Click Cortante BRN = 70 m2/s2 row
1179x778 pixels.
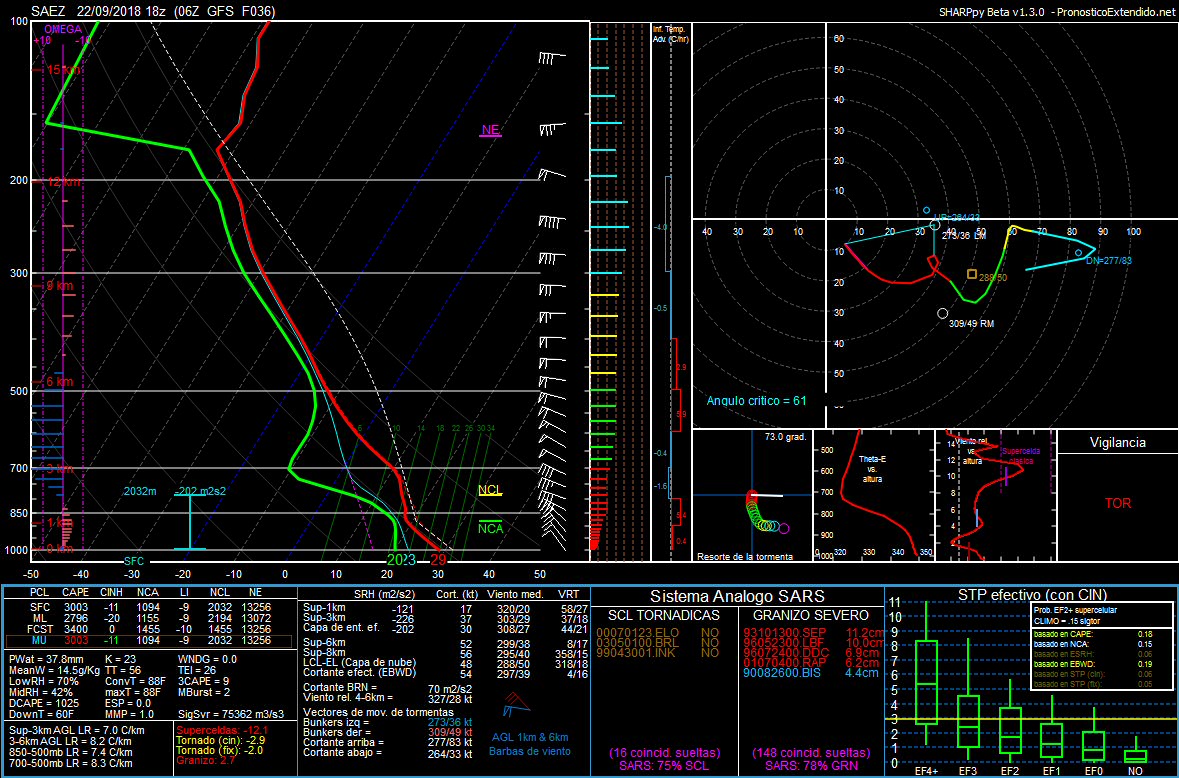click(x=387, y=688)
